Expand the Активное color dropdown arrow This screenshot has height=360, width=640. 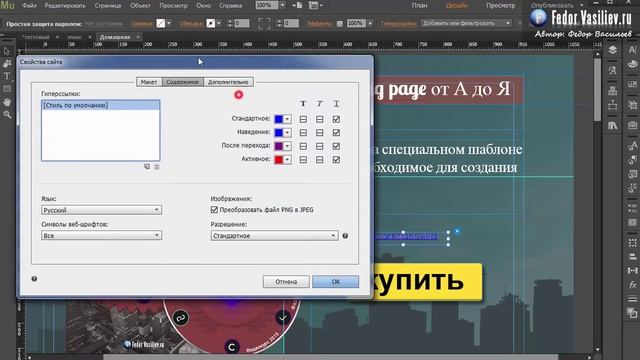287,160
